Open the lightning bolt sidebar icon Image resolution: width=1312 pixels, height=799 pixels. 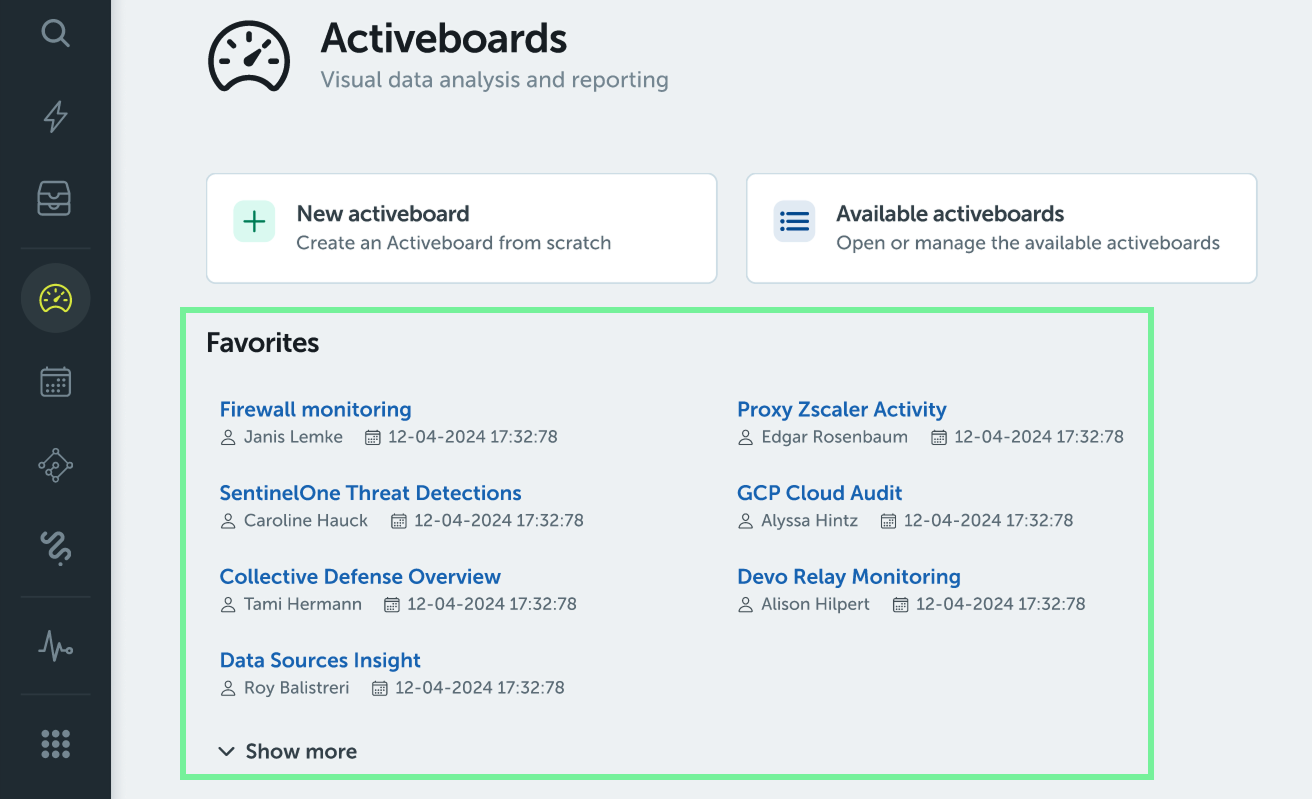[x=55, y=117]
